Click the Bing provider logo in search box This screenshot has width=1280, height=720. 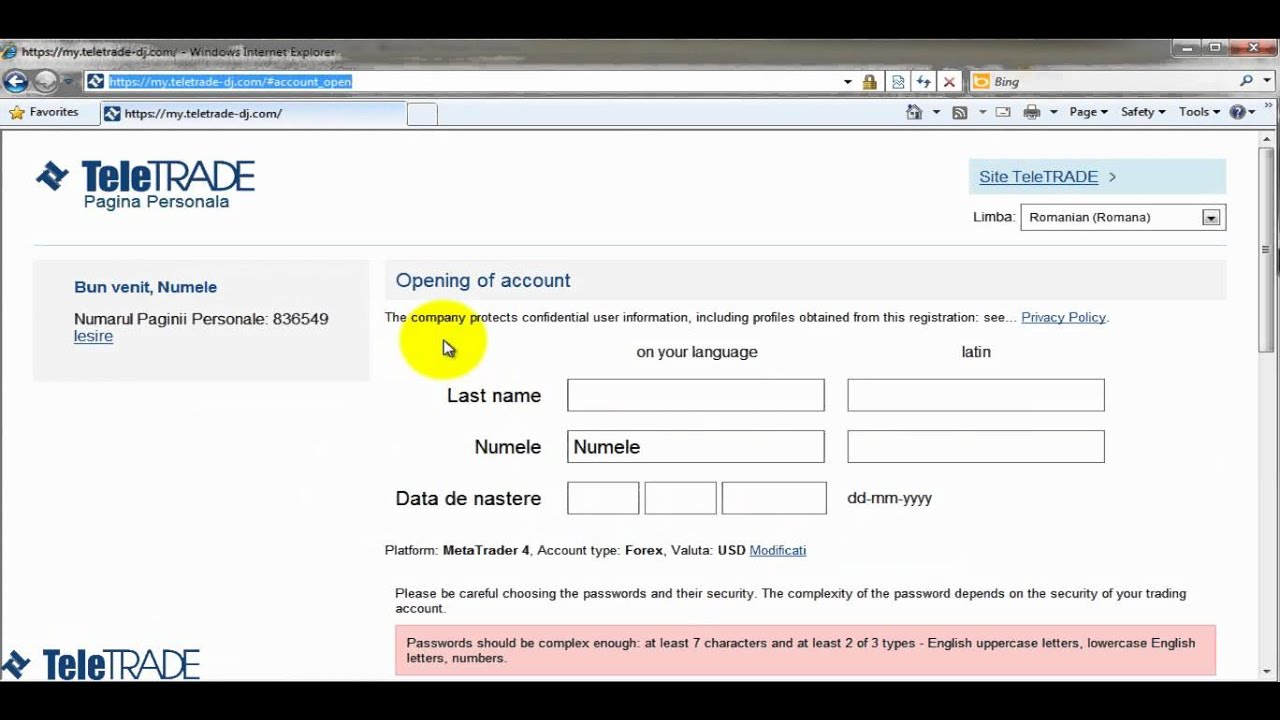(981, 82)
